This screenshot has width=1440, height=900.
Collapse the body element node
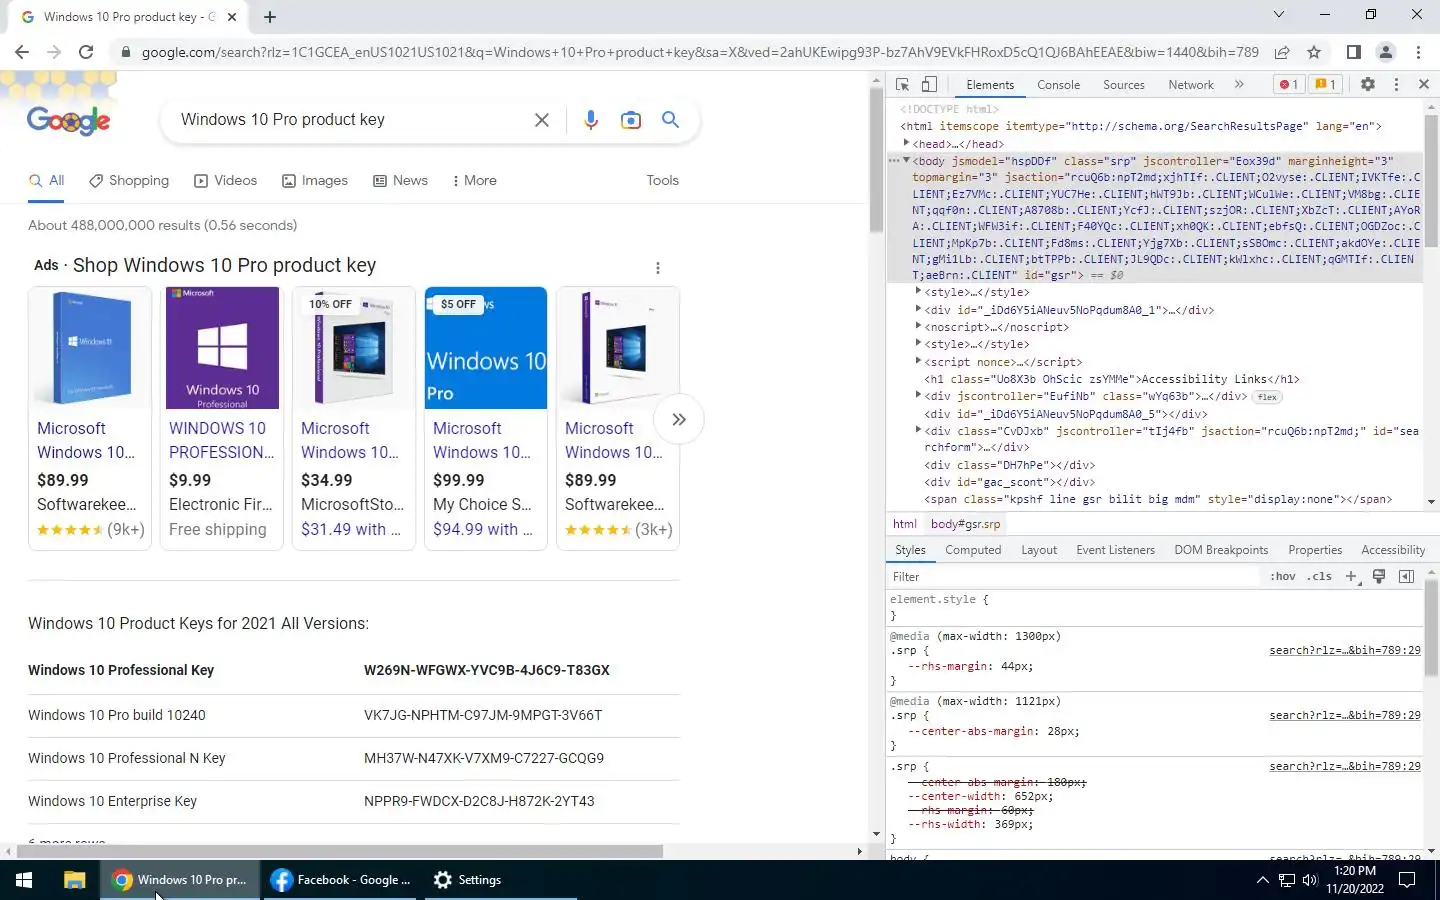point(906,160)
